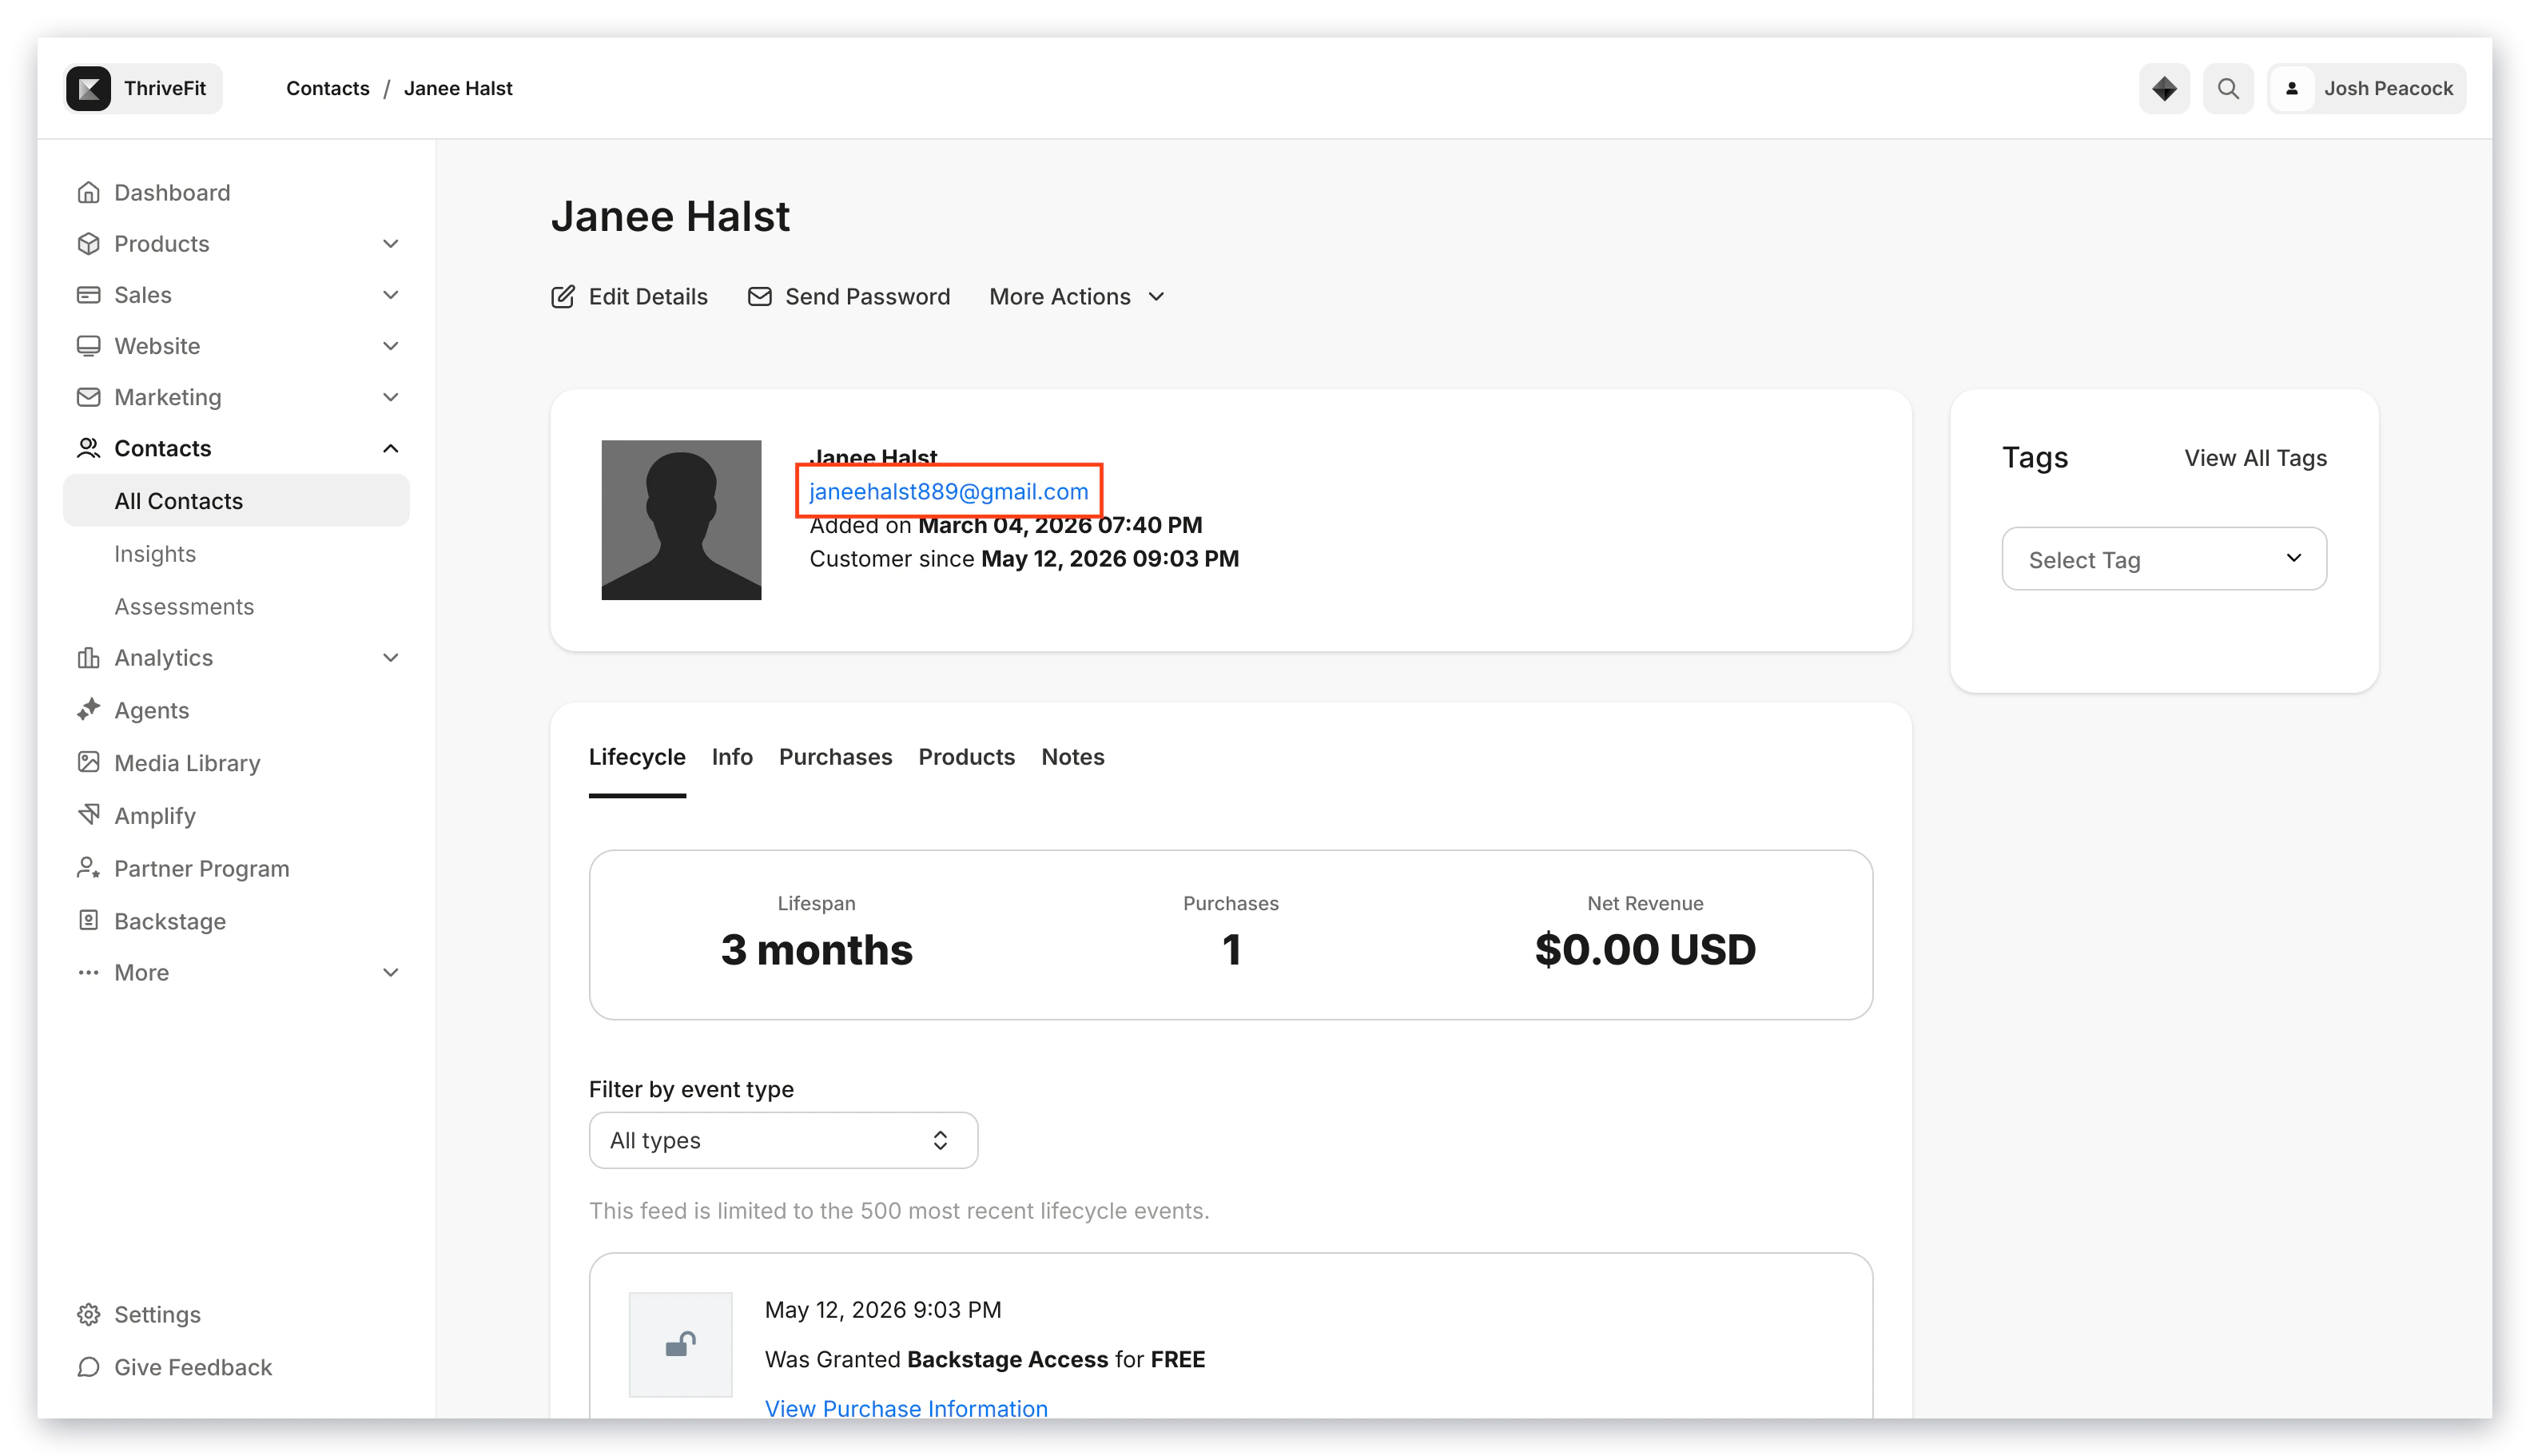The width and height of the screenshot is (2530, 1456).
Task: Click the $0.00 USD net revenue value
Action: pyautogui.click(x=1645, y=949)
